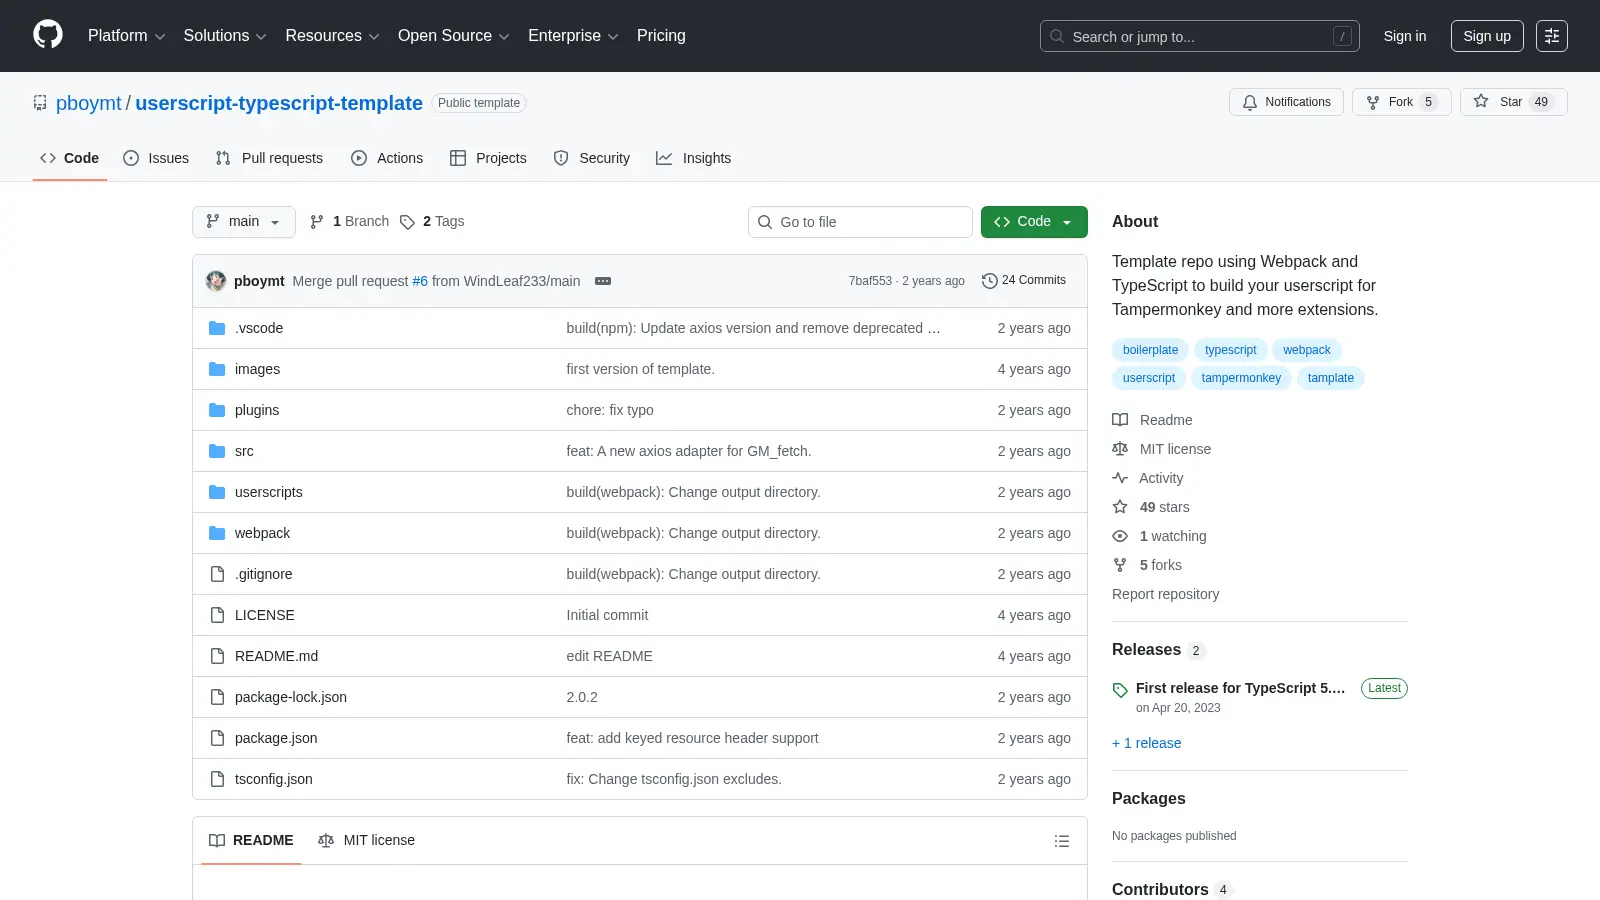Open the webpack folder
The width and height of the screenshot is (1600, 900).
pos(262,533)
